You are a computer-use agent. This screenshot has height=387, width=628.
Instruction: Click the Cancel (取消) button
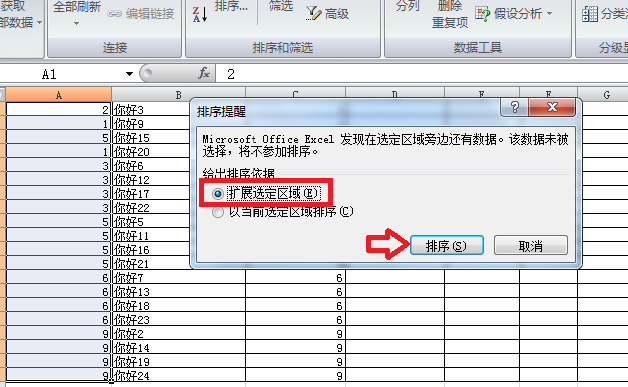[x=531, y=245]
